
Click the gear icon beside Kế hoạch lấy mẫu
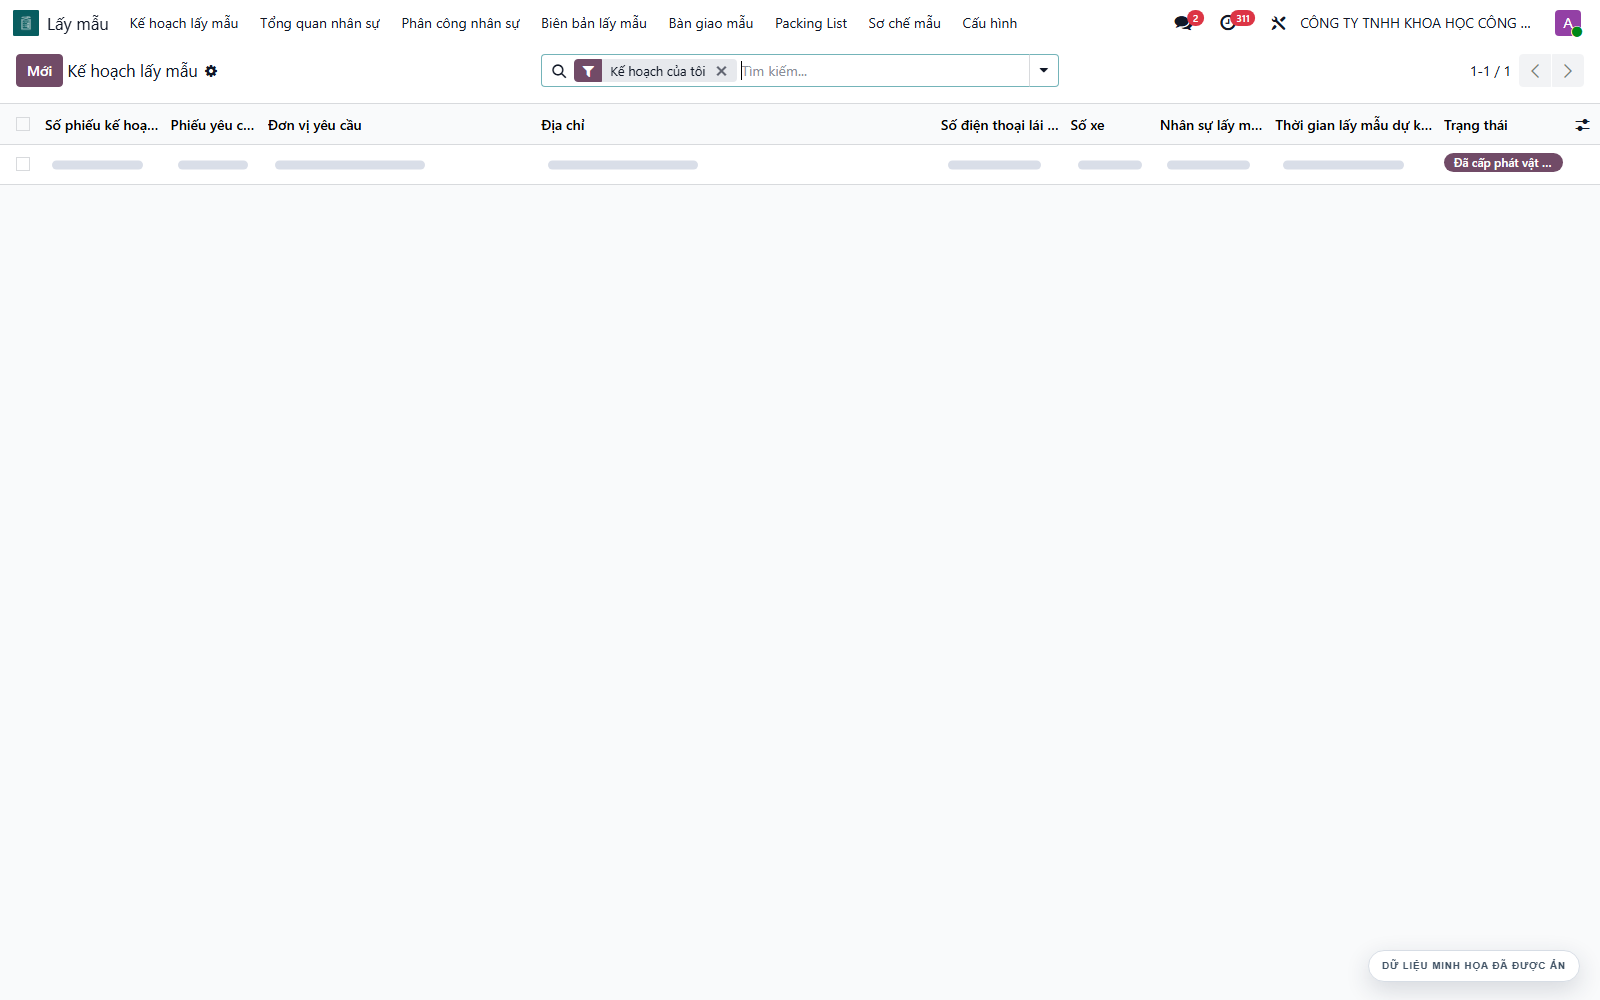click(x=211, y=71)
